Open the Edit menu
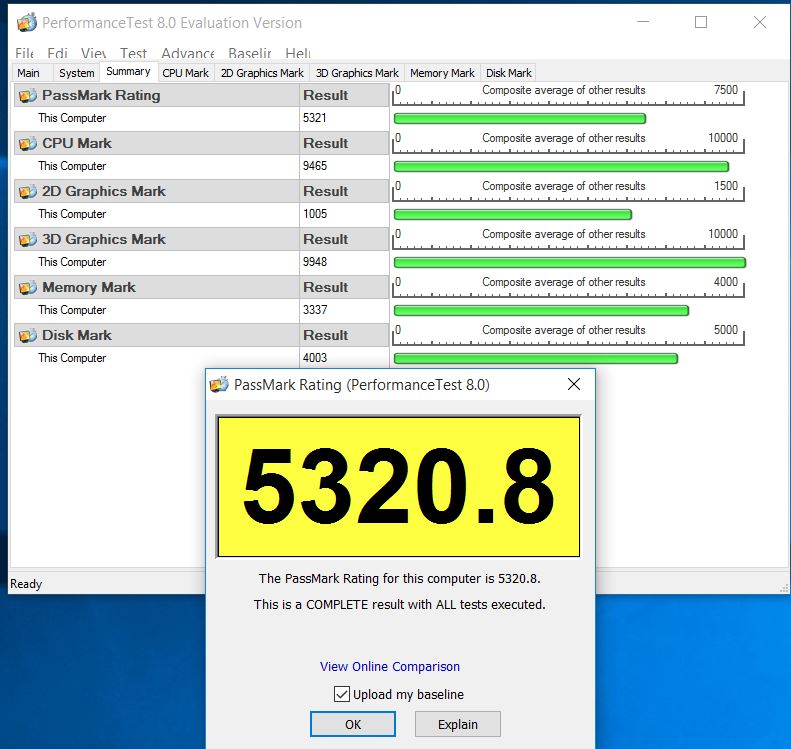791x749 pixels. tap(57, 53)
